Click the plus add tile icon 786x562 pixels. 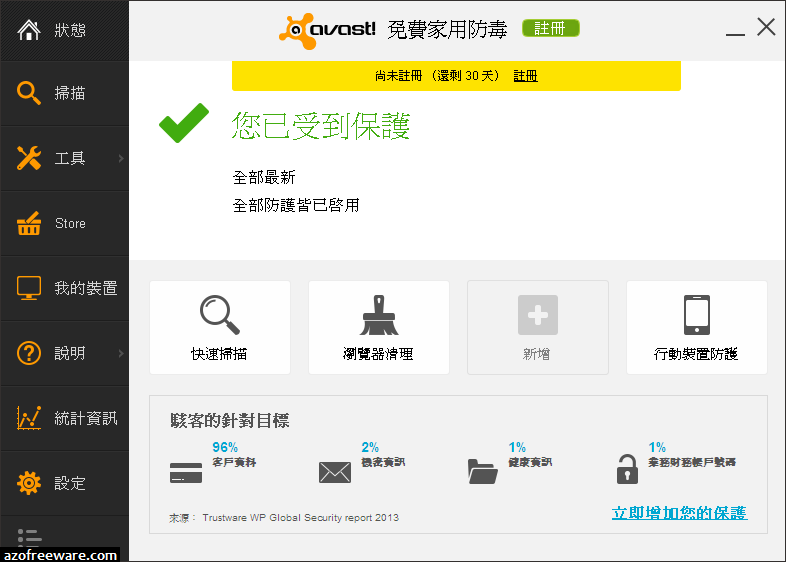coord(538,315)
